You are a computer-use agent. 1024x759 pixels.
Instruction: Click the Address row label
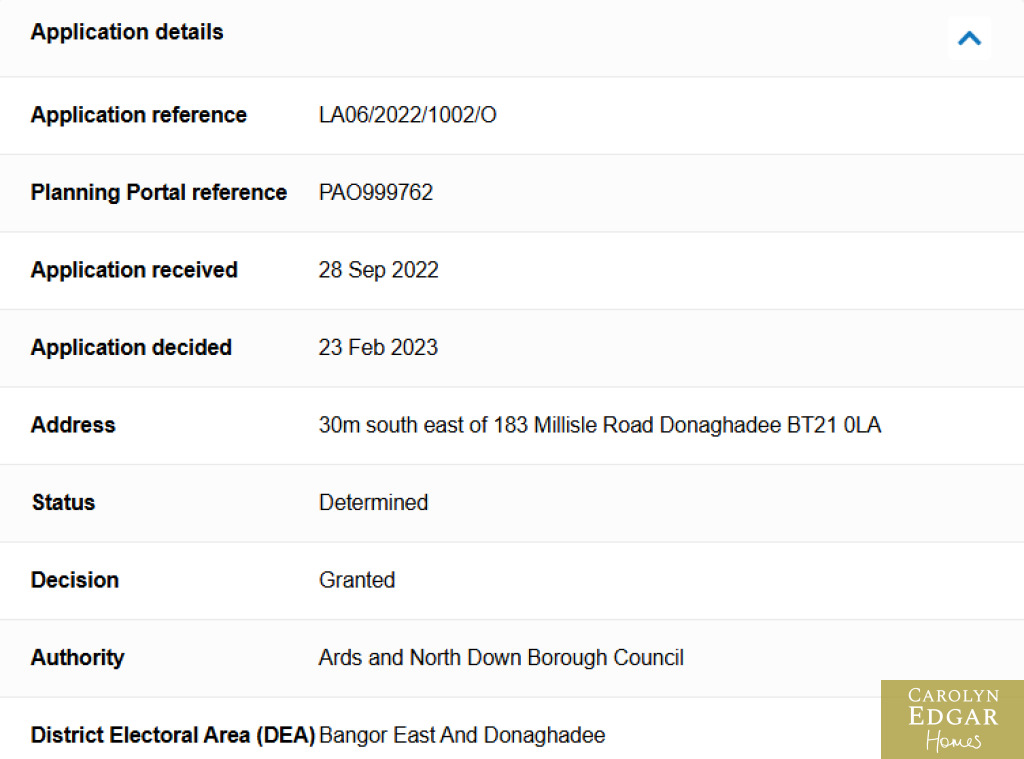[73, 425]
